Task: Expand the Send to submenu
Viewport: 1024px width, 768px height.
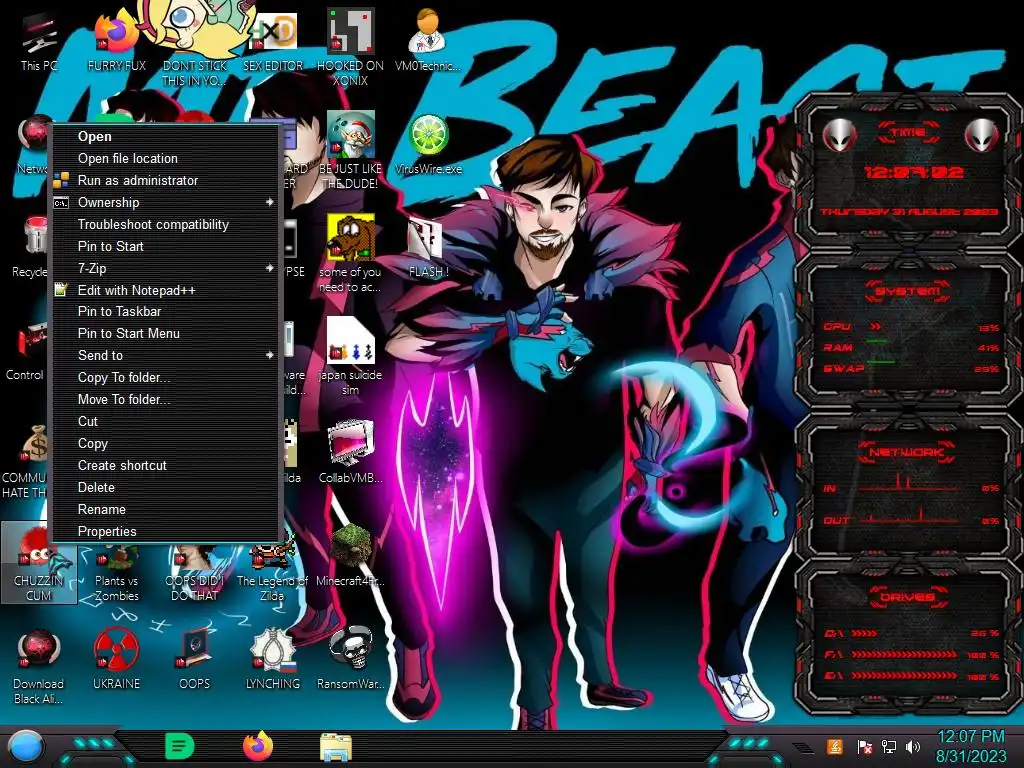Action: 166,355
